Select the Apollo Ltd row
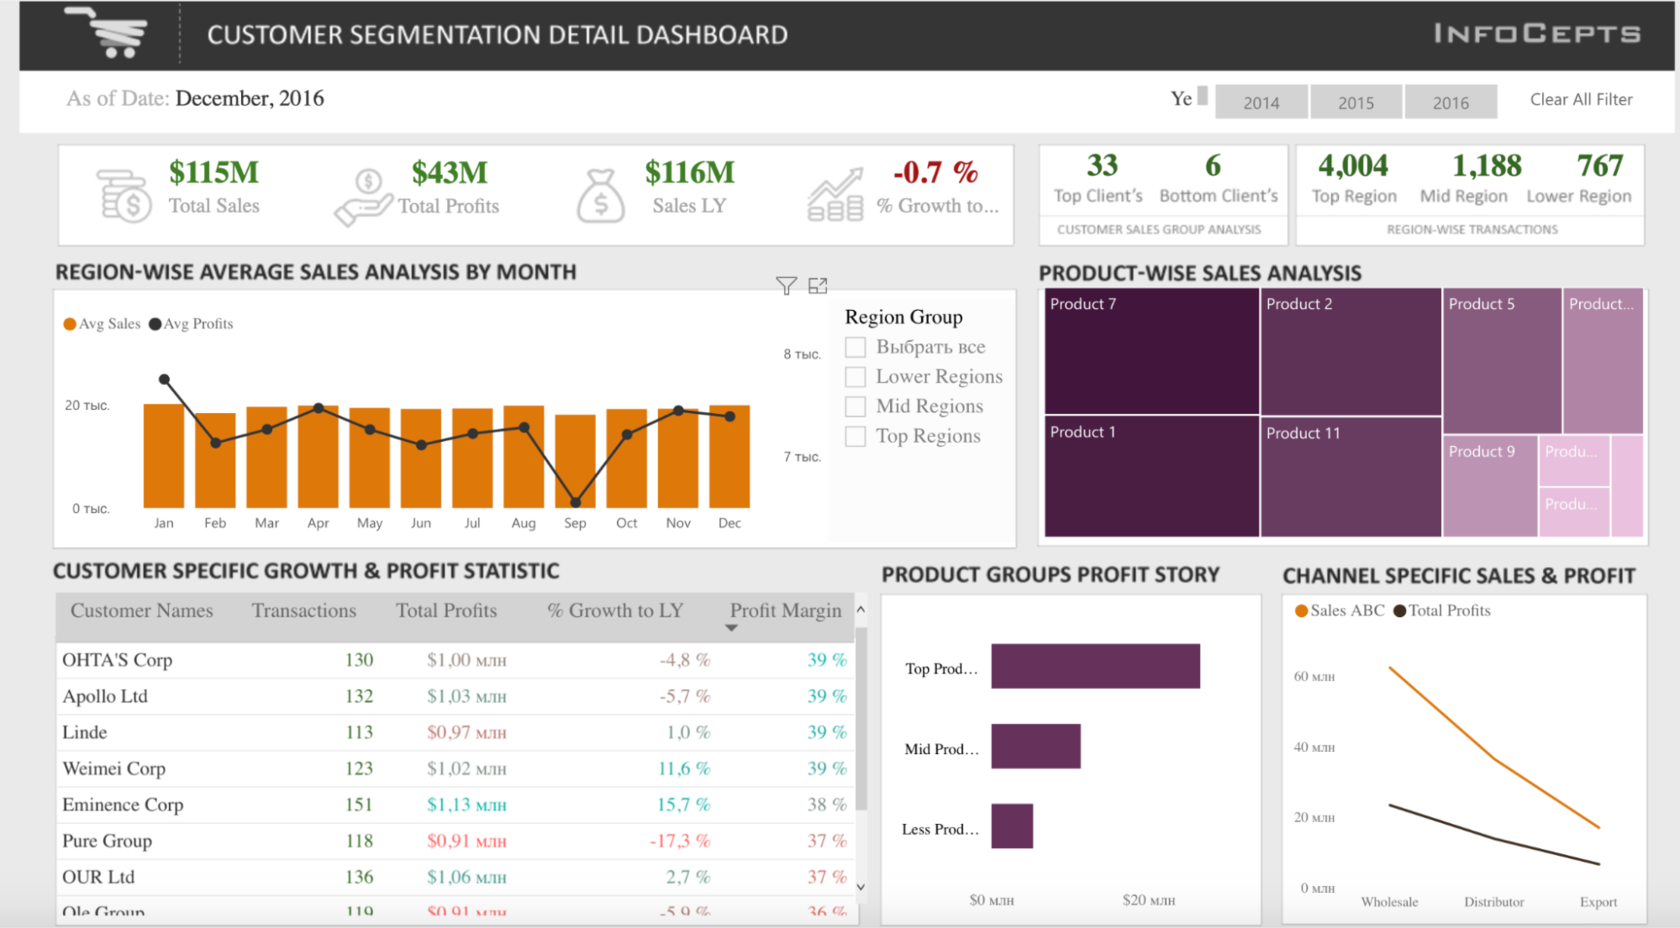 [x=456, y=696]
